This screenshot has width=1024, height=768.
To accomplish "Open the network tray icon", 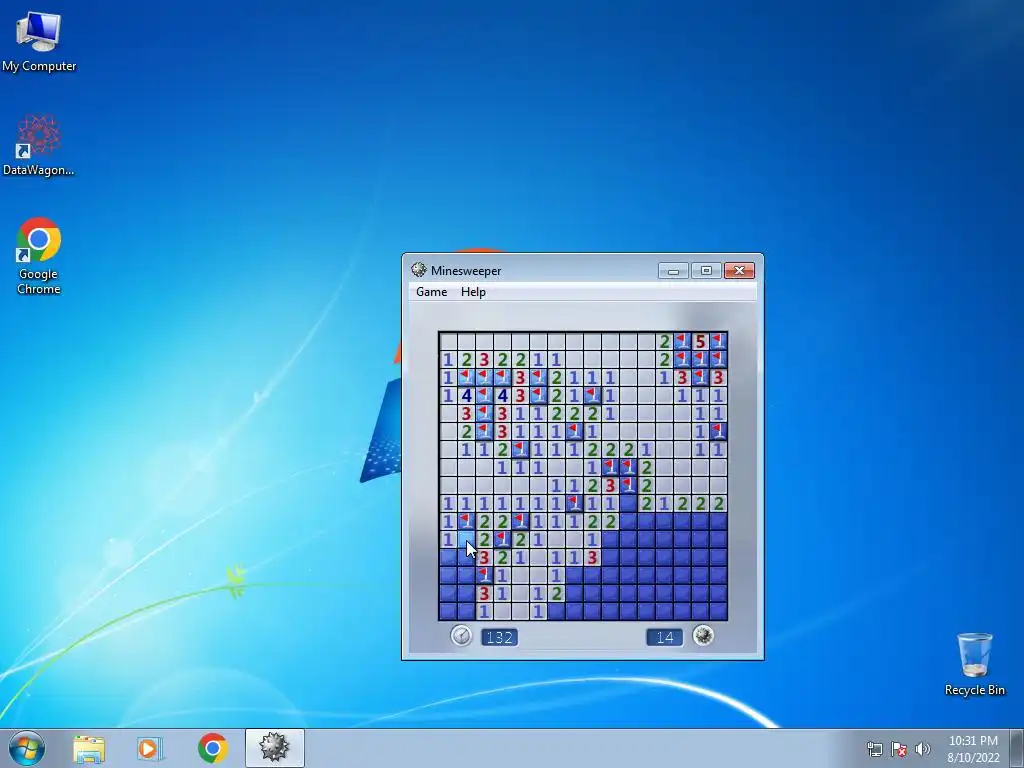I will (x=874, y=749).
